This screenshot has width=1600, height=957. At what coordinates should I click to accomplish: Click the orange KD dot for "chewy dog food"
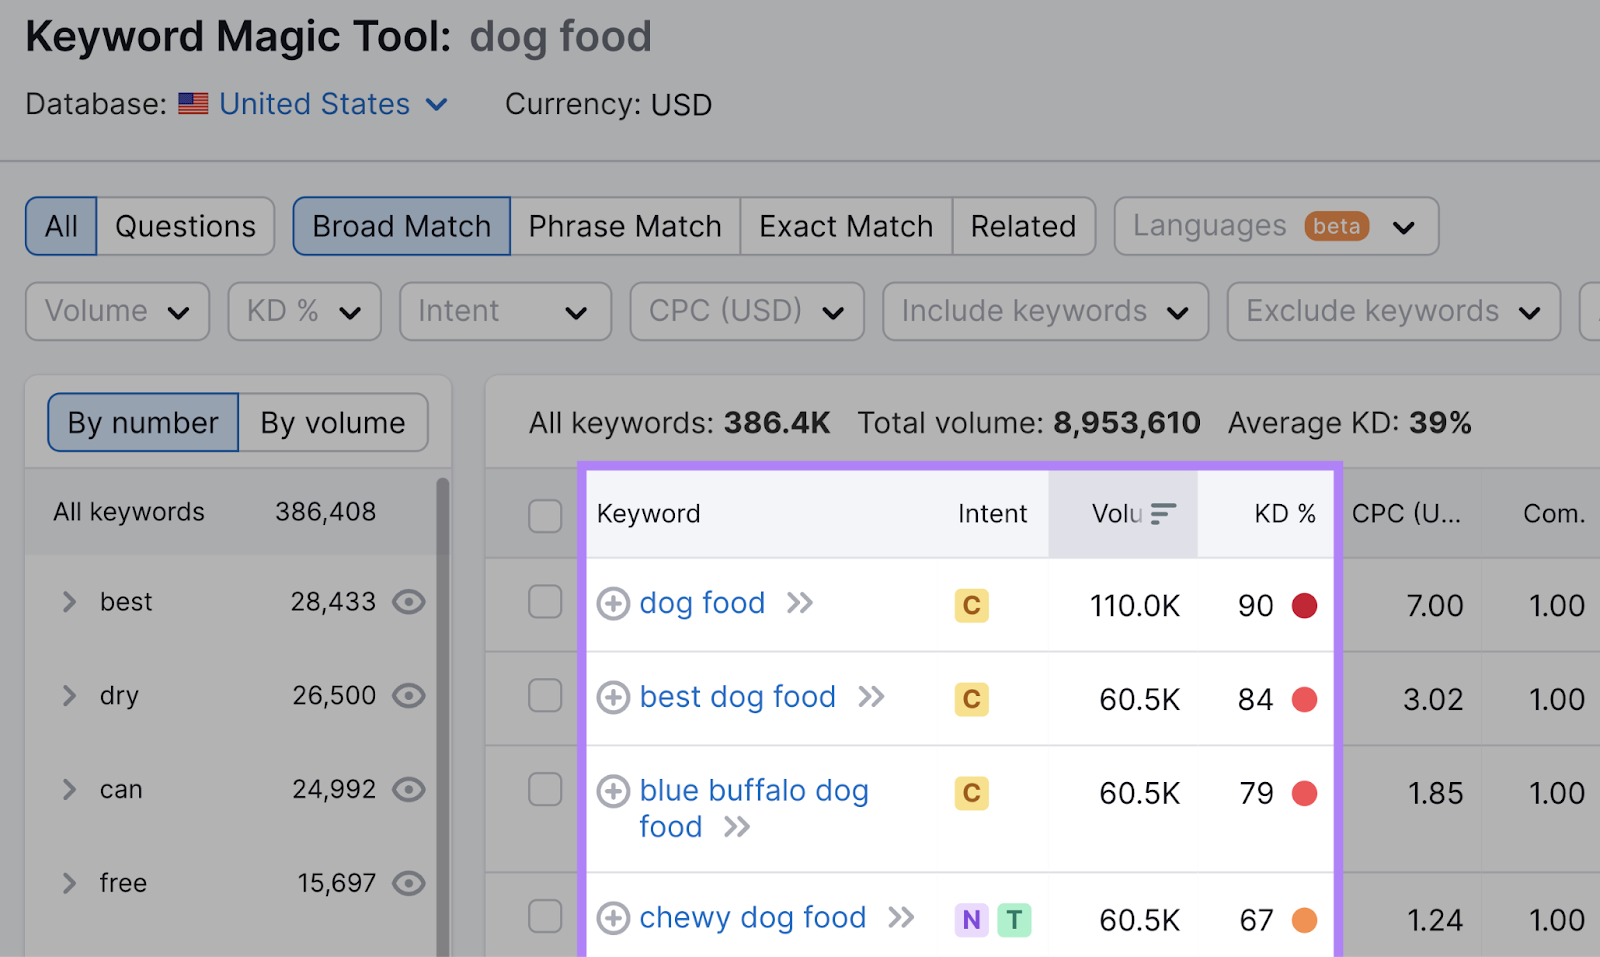click(x=1305, y=919)
